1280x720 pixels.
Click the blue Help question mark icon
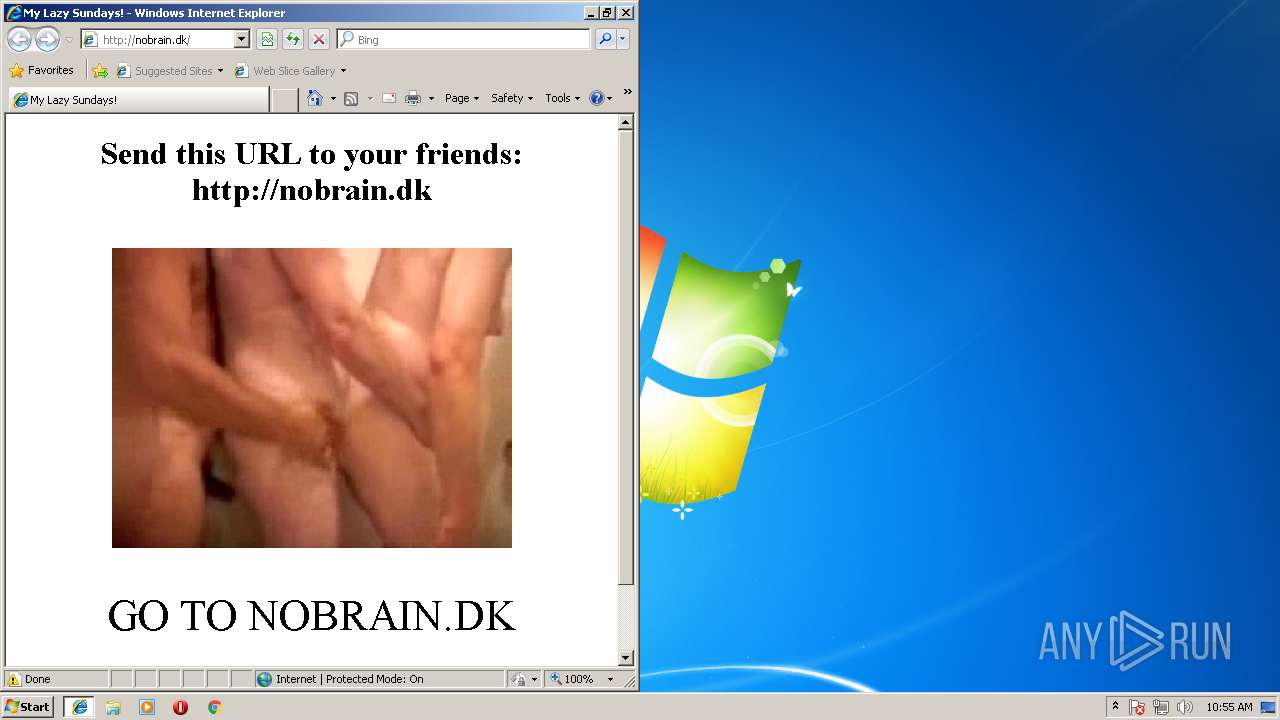point(597,98)
